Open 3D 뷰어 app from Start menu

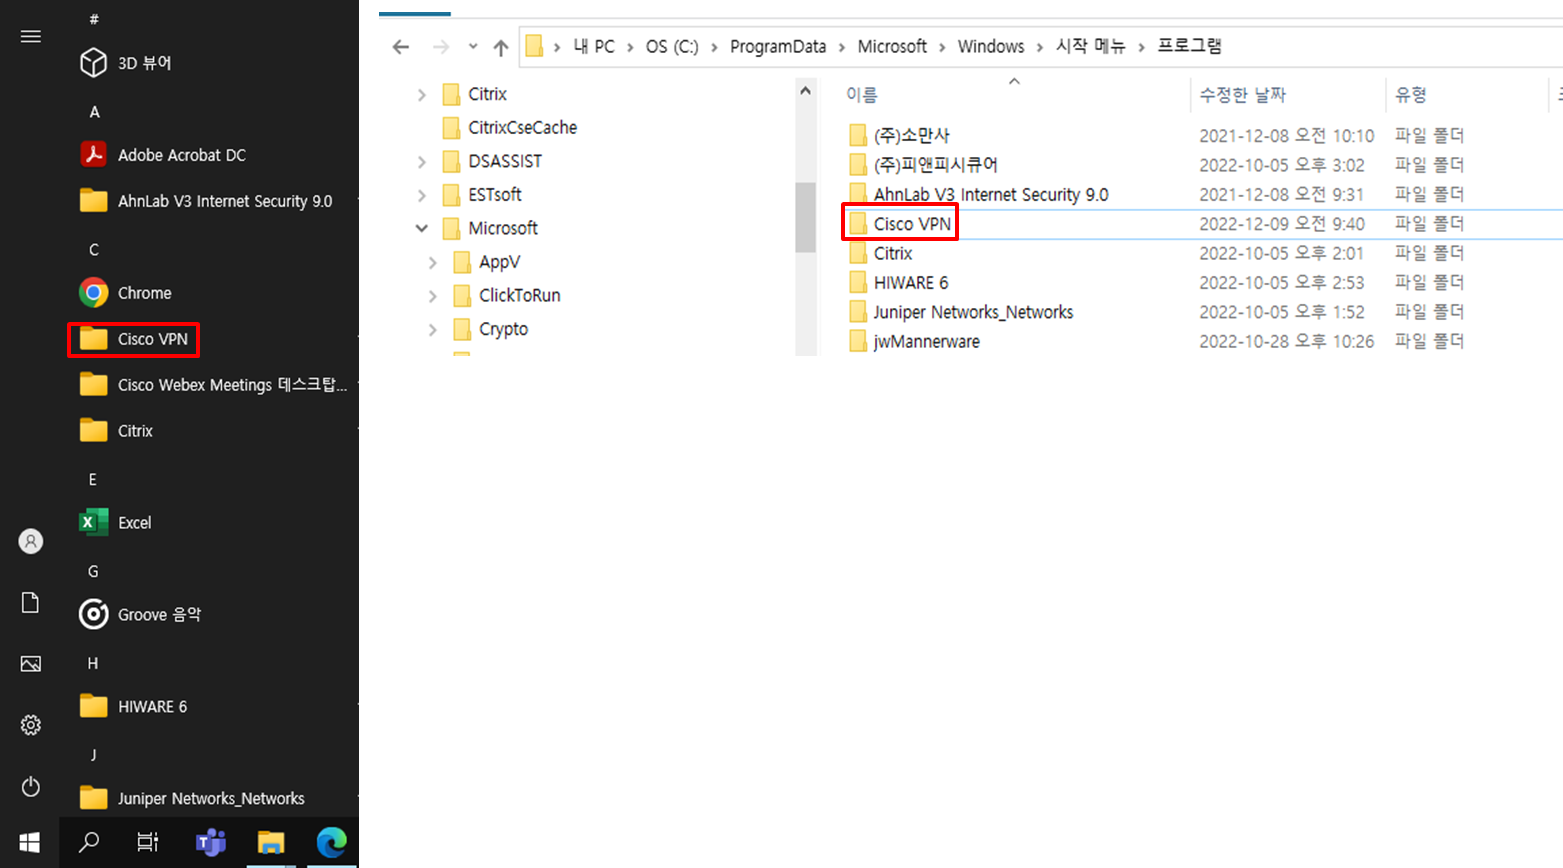125,63
